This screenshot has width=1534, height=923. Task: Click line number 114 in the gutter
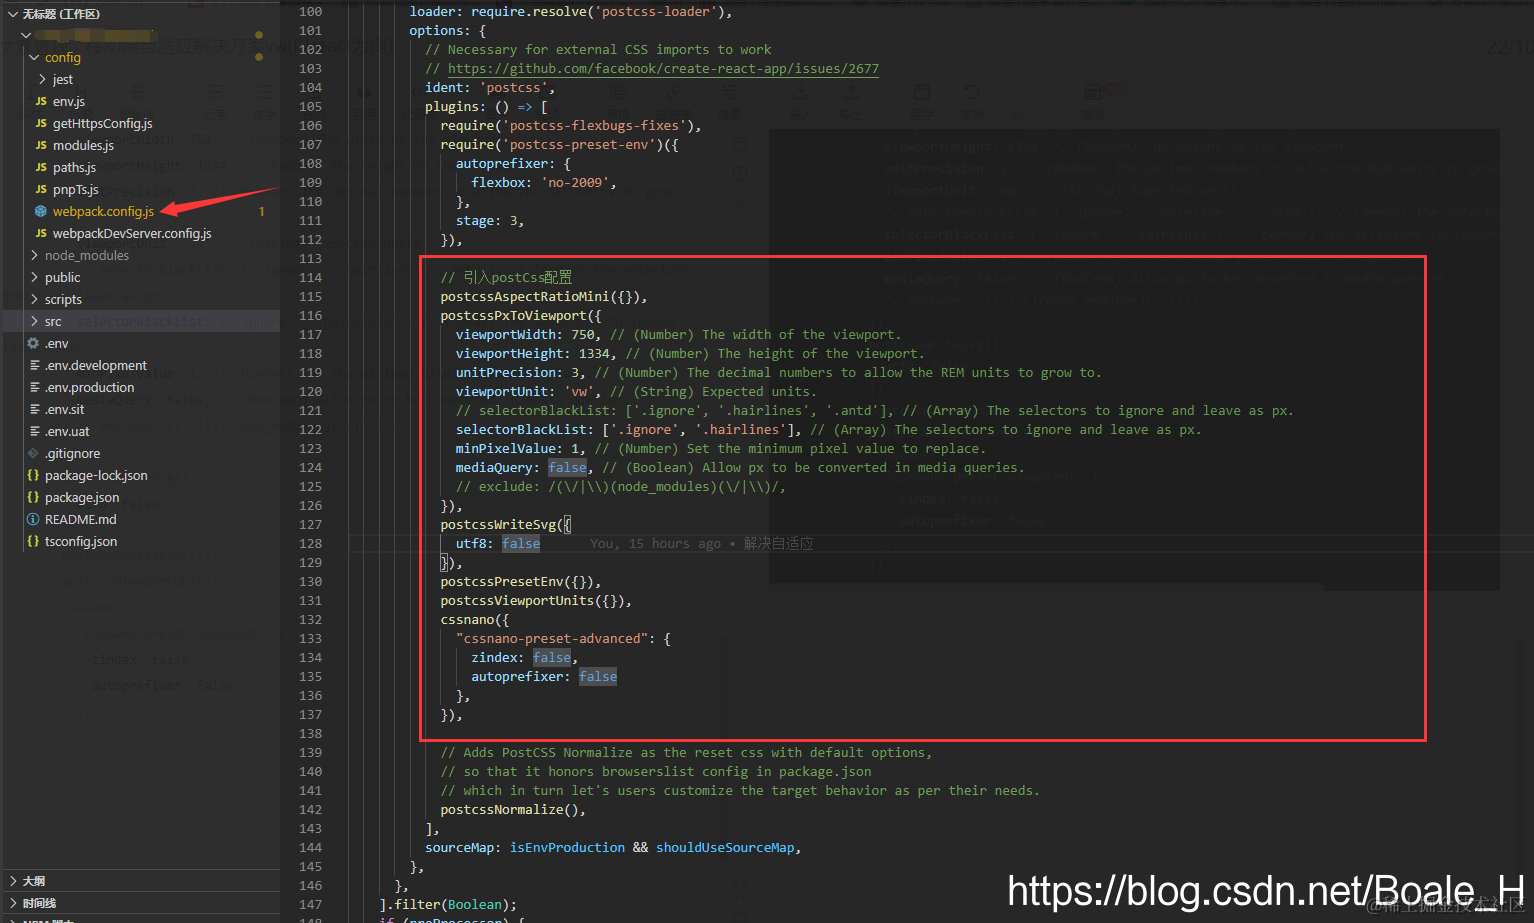310,278
